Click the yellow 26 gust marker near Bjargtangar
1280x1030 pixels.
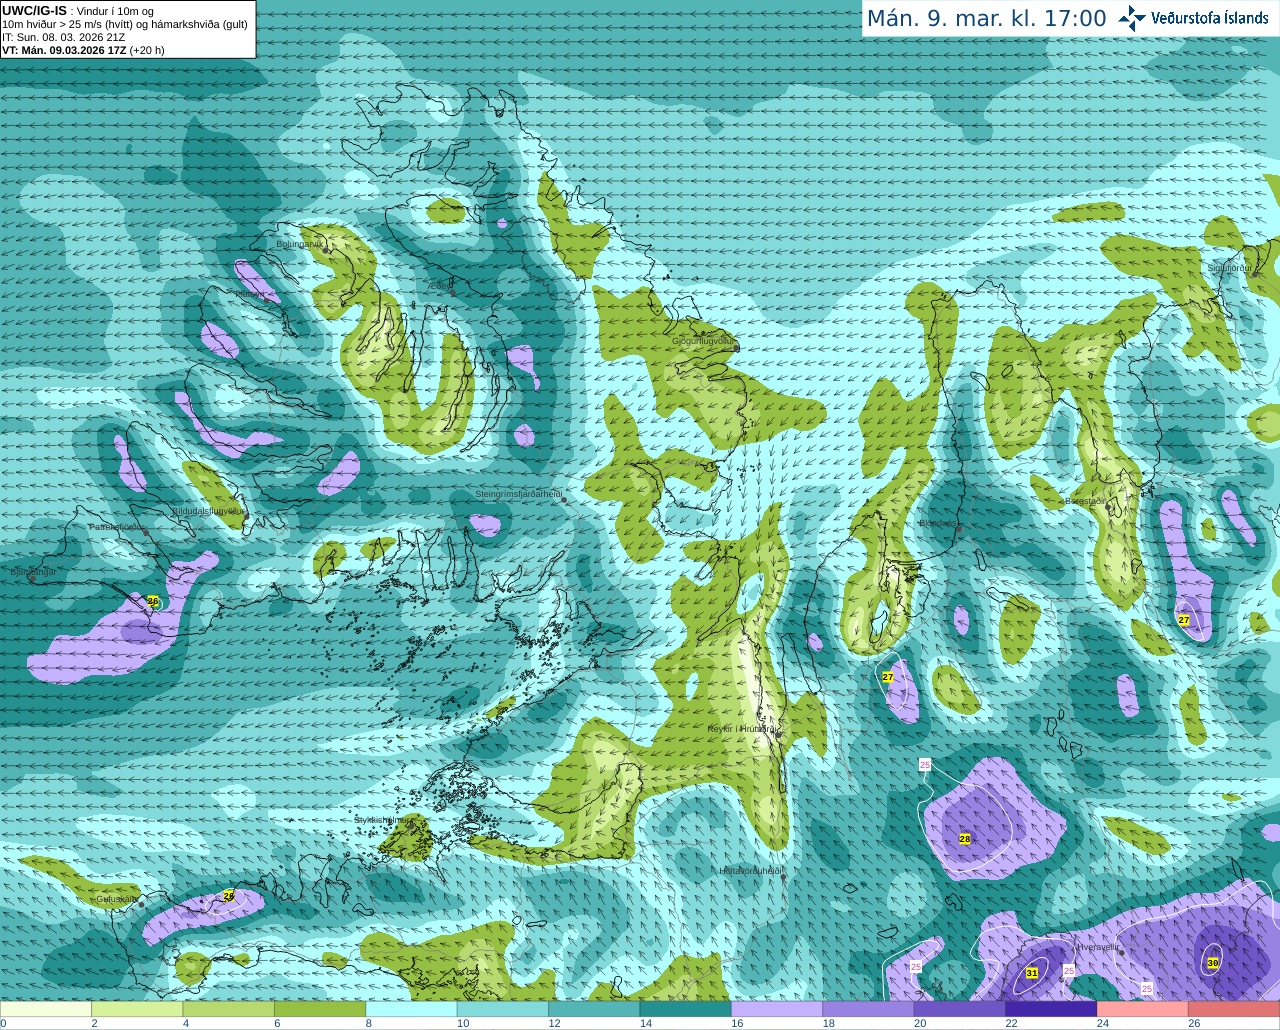click(x=153, y=601)
